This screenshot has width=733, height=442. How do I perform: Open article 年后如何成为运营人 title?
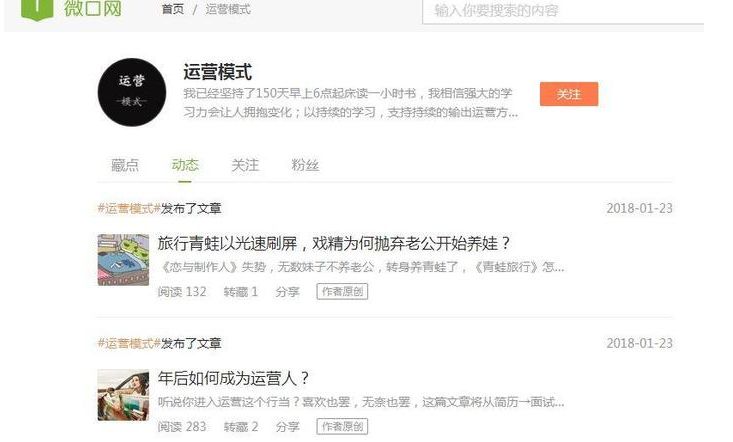[x=233, y=378]
